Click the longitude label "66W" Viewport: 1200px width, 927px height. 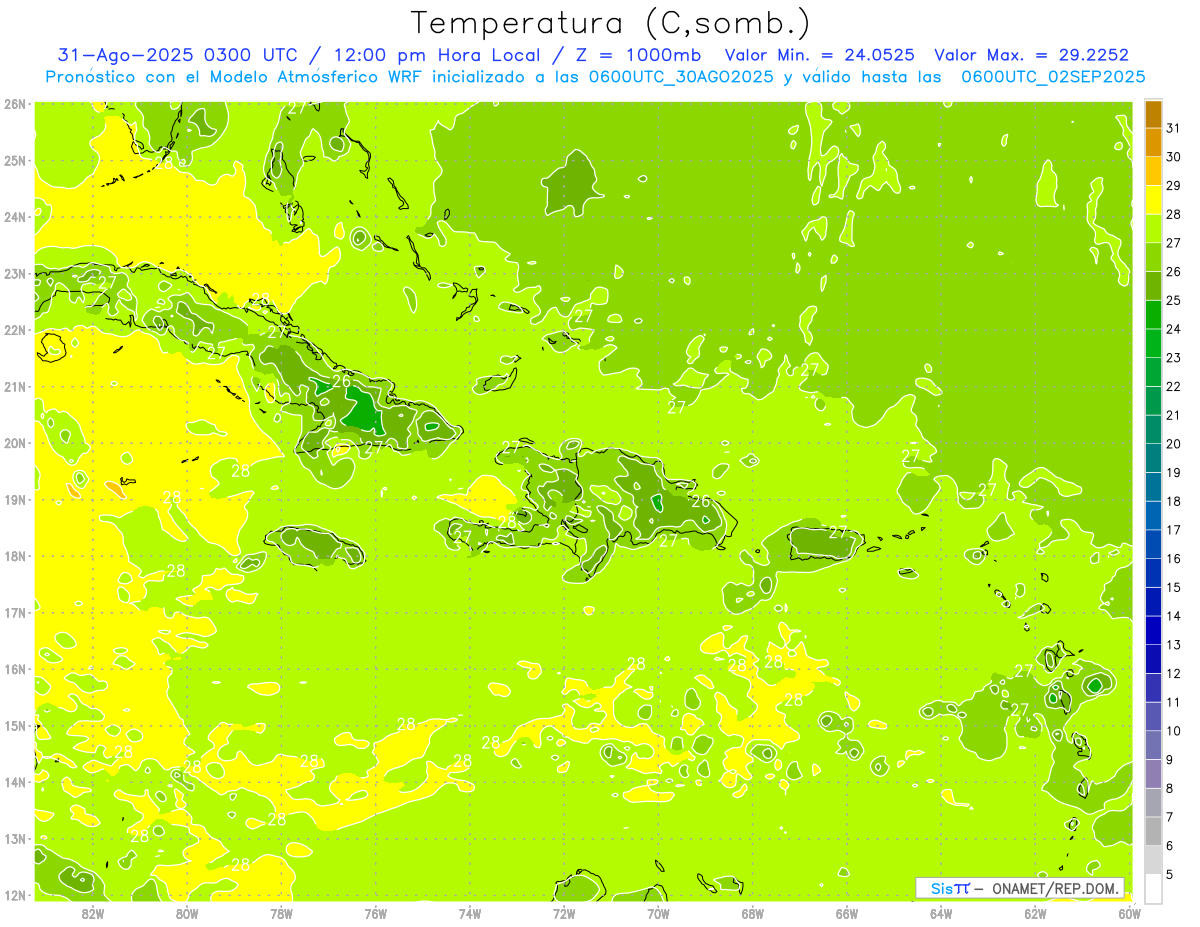(847, 913)
